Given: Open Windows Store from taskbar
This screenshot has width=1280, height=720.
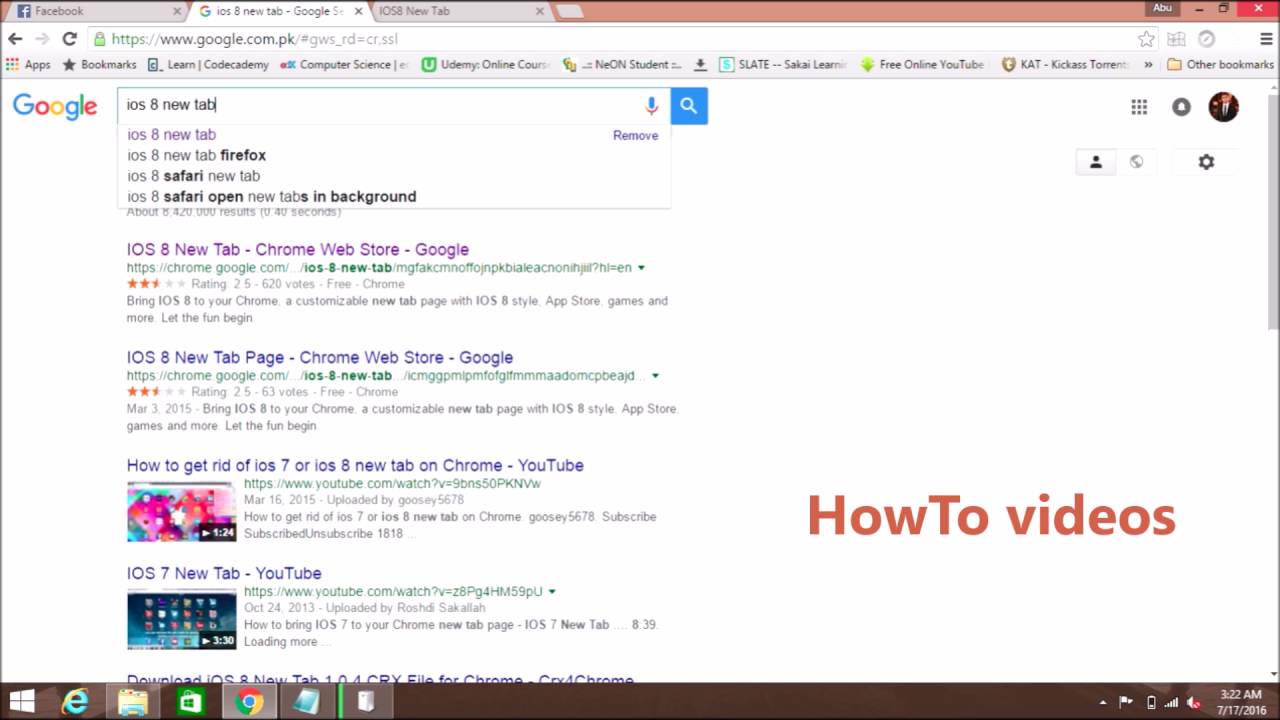Looking at the screenshot, I should pyautogui.click(x=190, y=702).
